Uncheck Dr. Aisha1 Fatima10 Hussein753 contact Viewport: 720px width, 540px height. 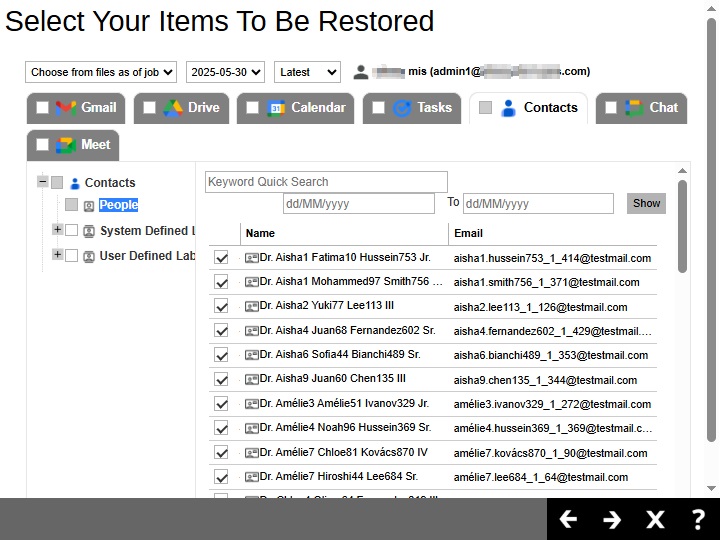coord(221,258)
